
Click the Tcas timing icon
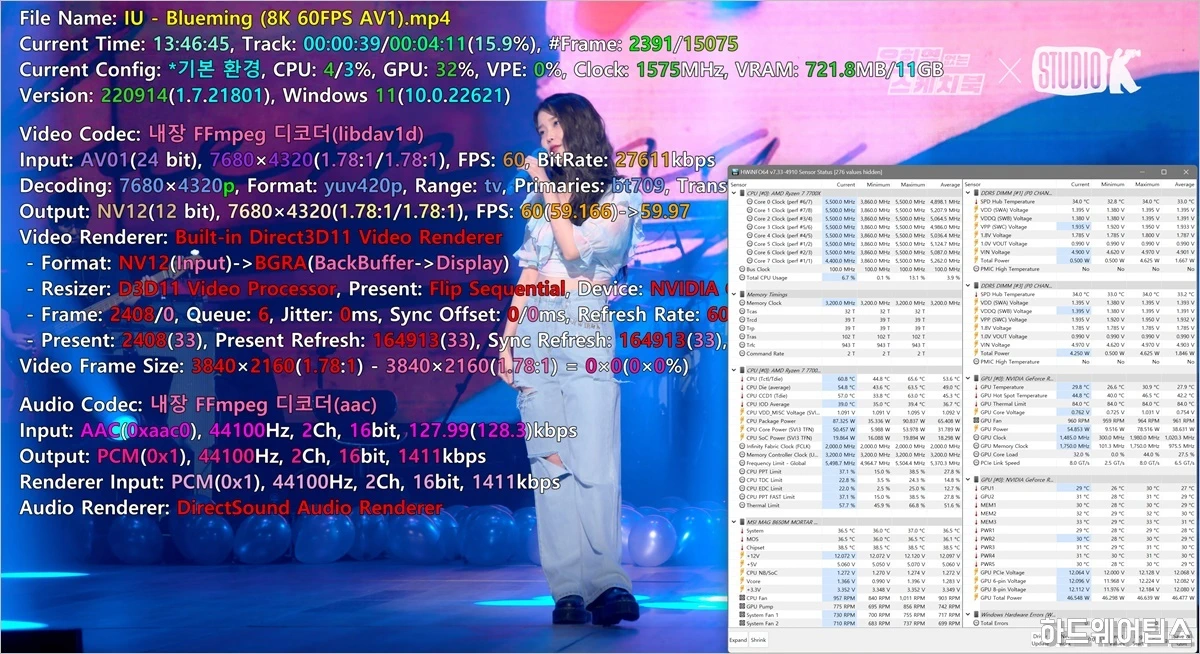[741, 310]
